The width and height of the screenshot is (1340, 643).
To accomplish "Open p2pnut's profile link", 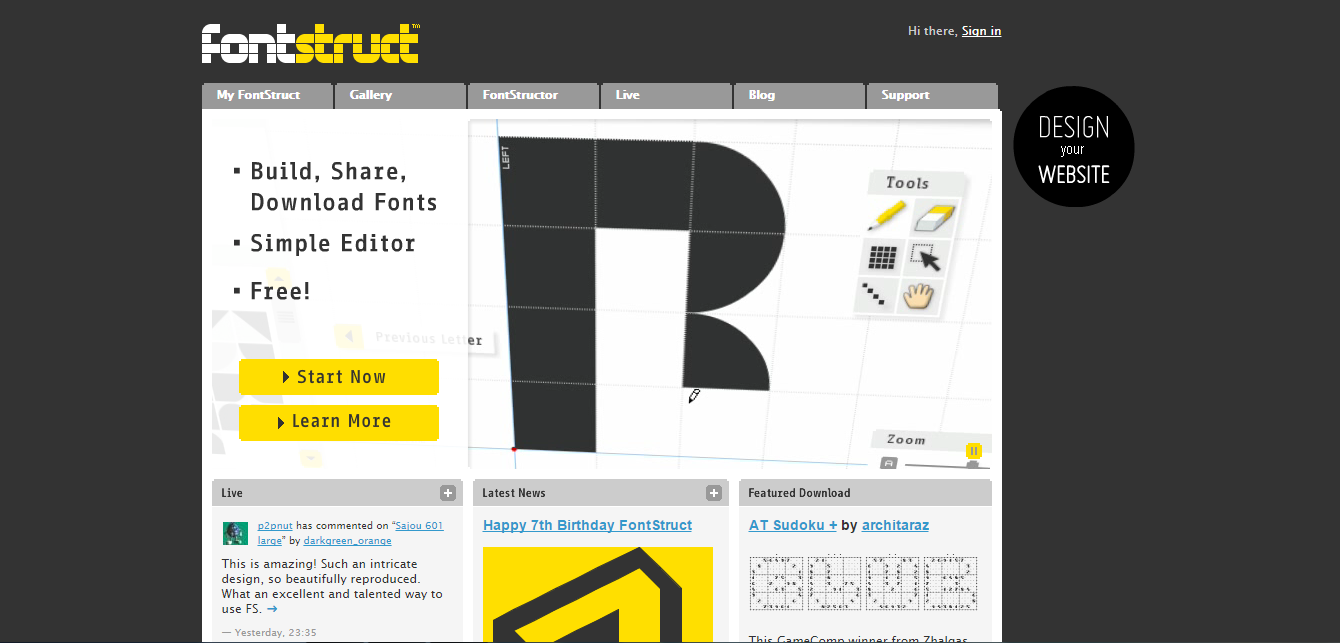I will [275, 525].
